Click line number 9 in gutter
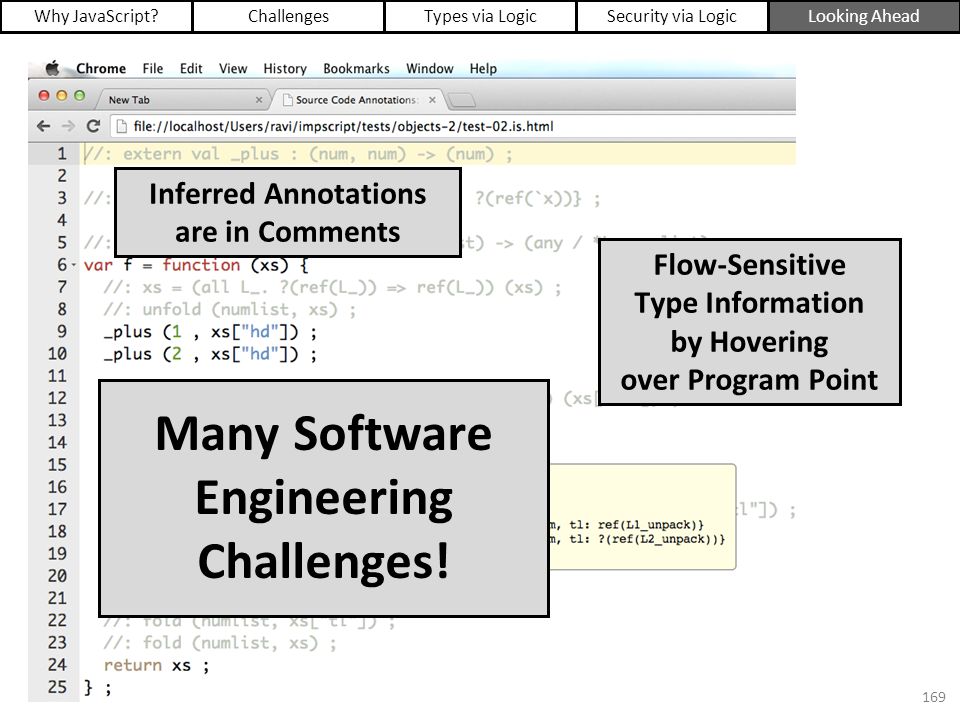 (62, 332)
